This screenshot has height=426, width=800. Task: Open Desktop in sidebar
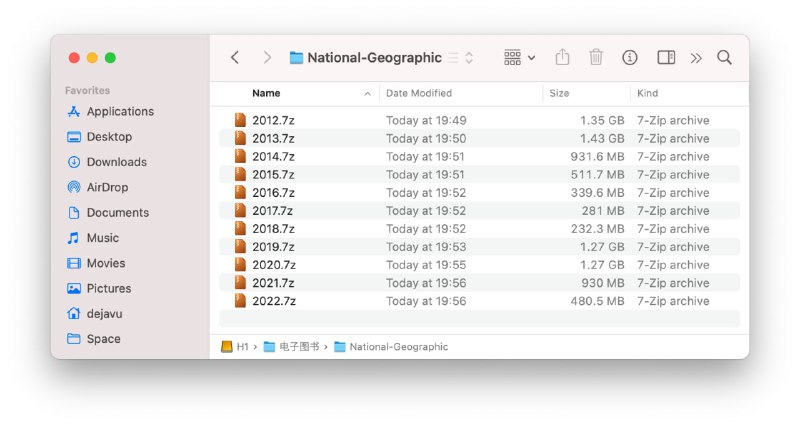tap(99, 137)
